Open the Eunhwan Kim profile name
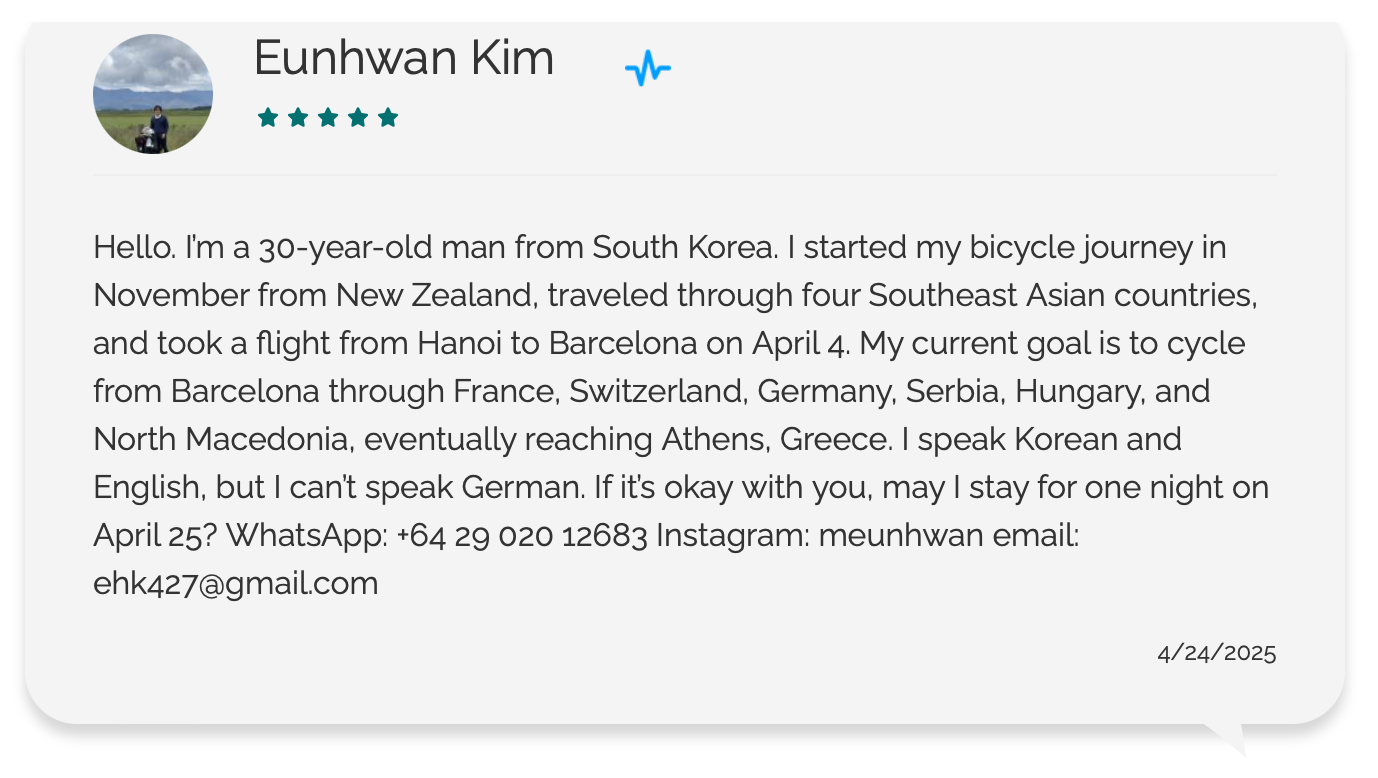 click(403, 58)
